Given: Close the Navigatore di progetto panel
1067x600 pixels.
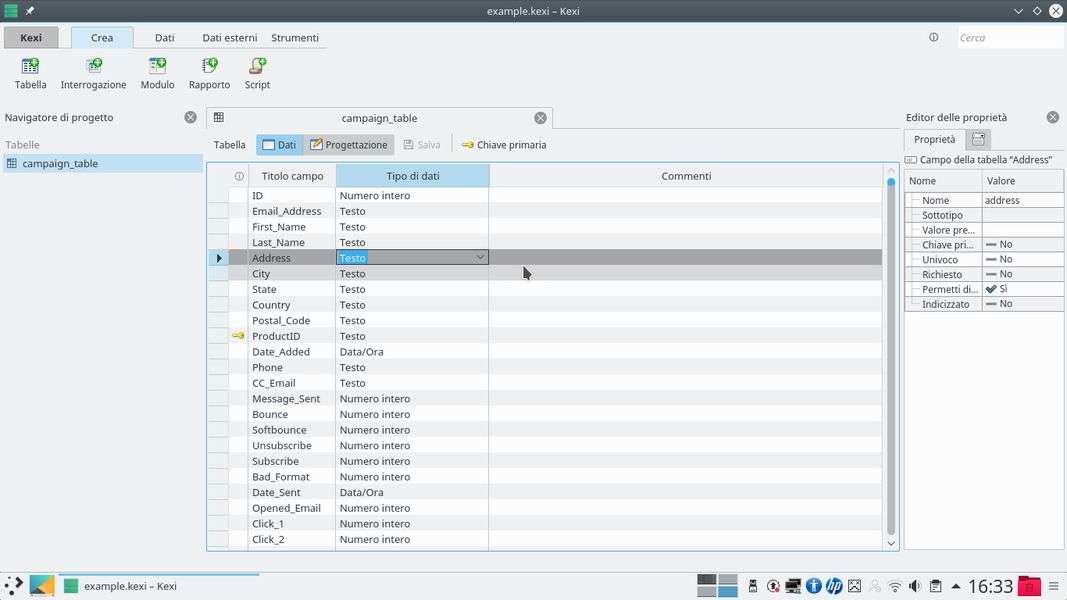Looking at the screenshot, I should pos(190,118).
